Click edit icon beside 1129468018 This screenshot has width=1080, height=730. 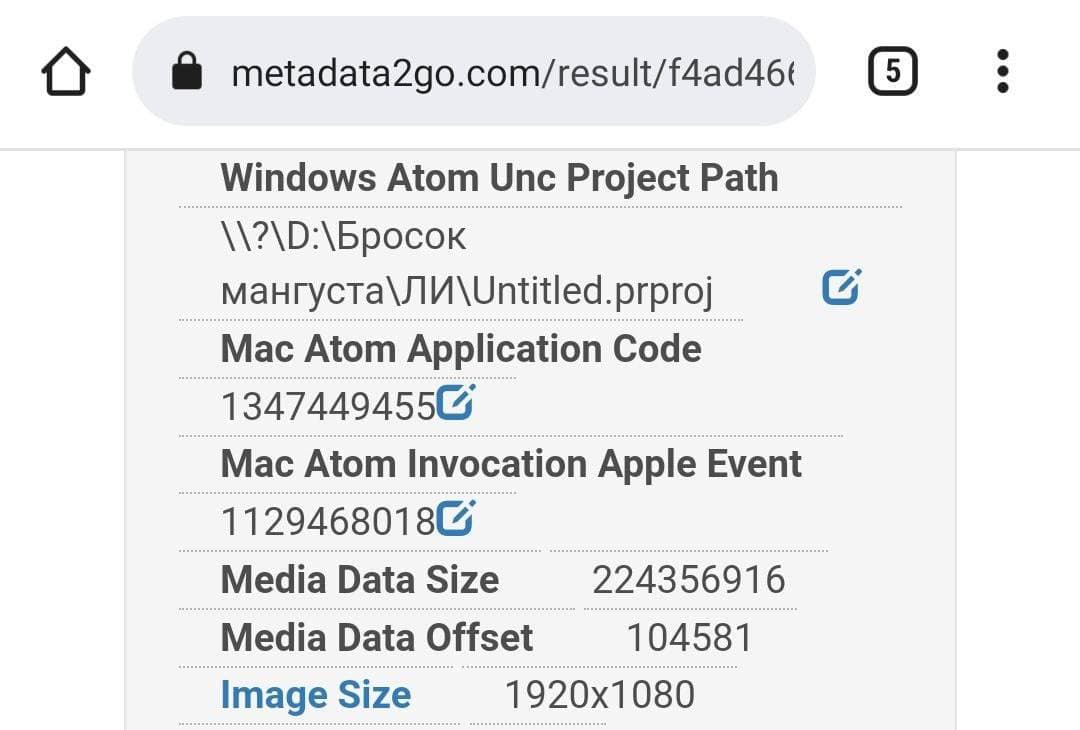click(456, 518)
